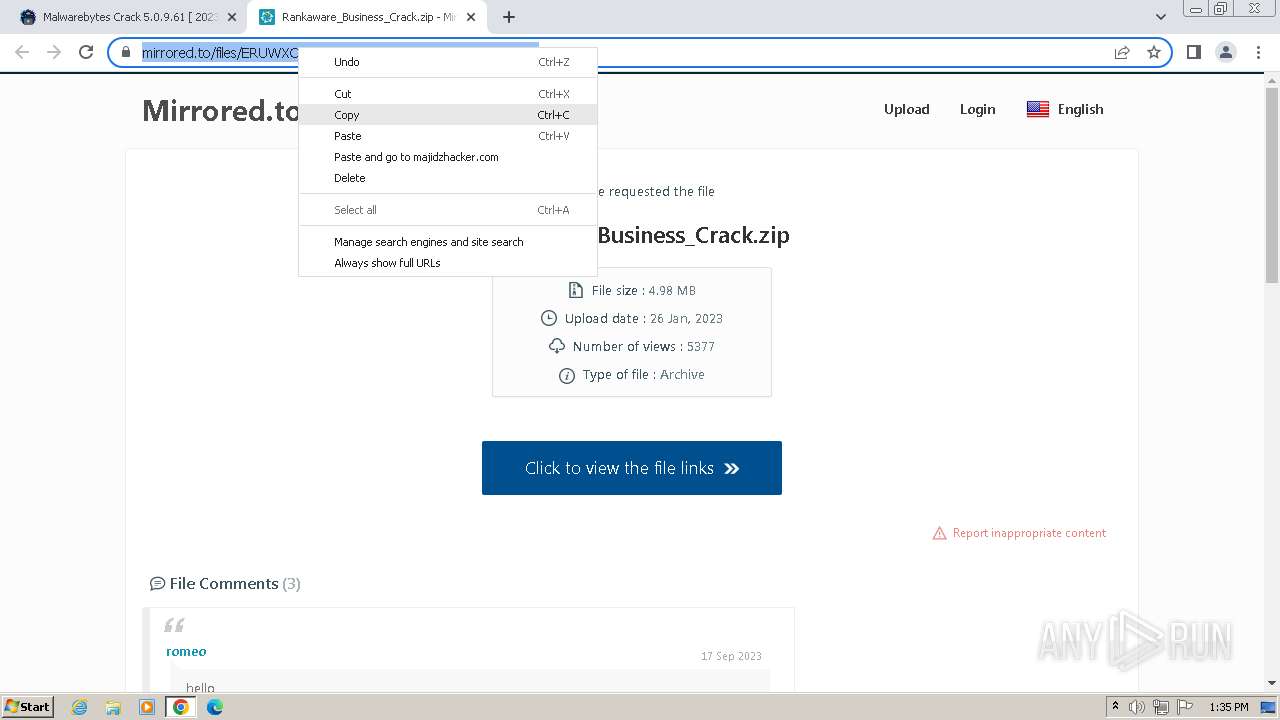Click the Type of file Archive text
1280x720 pixels.
[643, 374]
